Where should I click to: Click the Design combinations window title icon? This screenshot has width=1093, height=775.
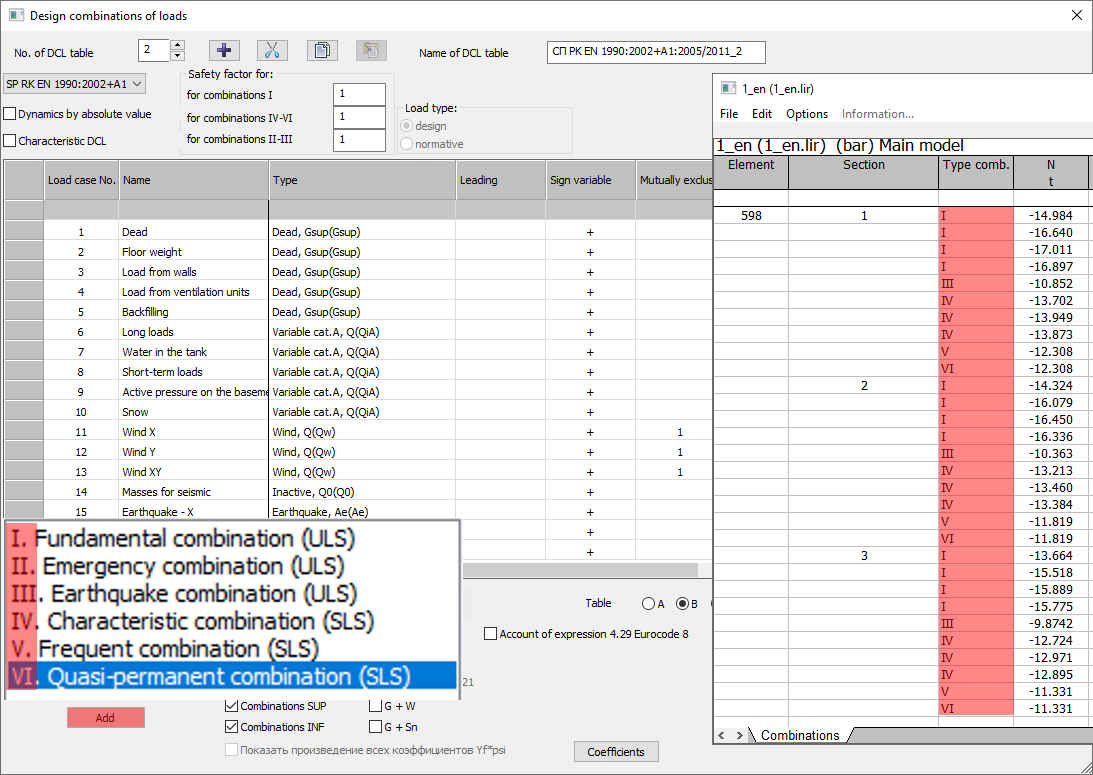(16, 16)
